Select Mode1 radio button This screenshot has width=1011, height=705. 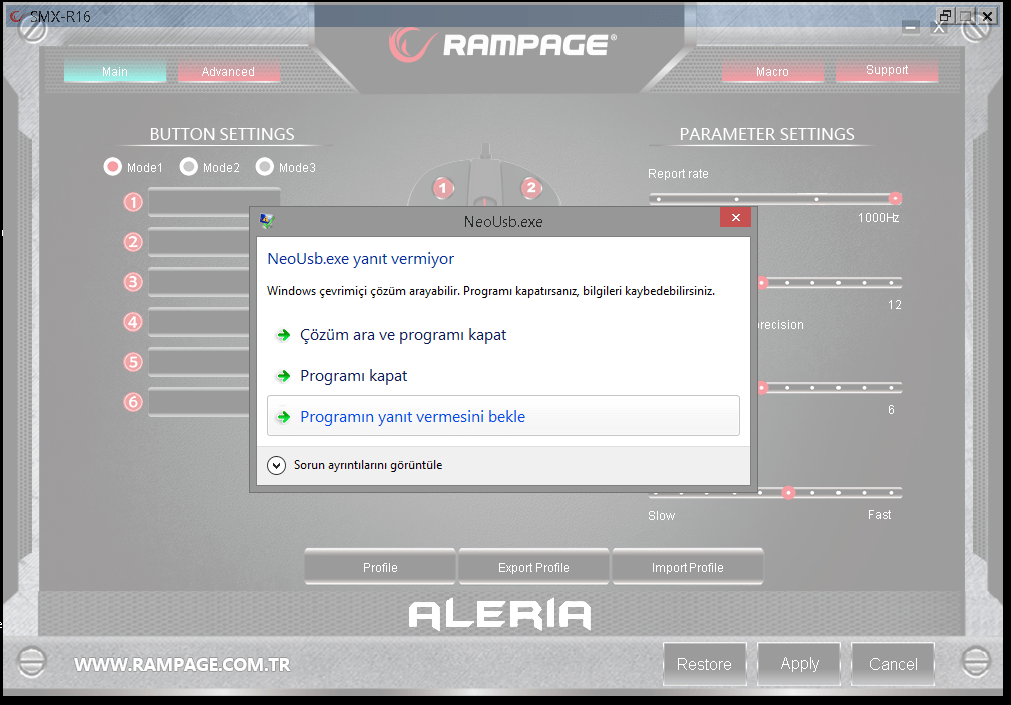tap(113, 167)
